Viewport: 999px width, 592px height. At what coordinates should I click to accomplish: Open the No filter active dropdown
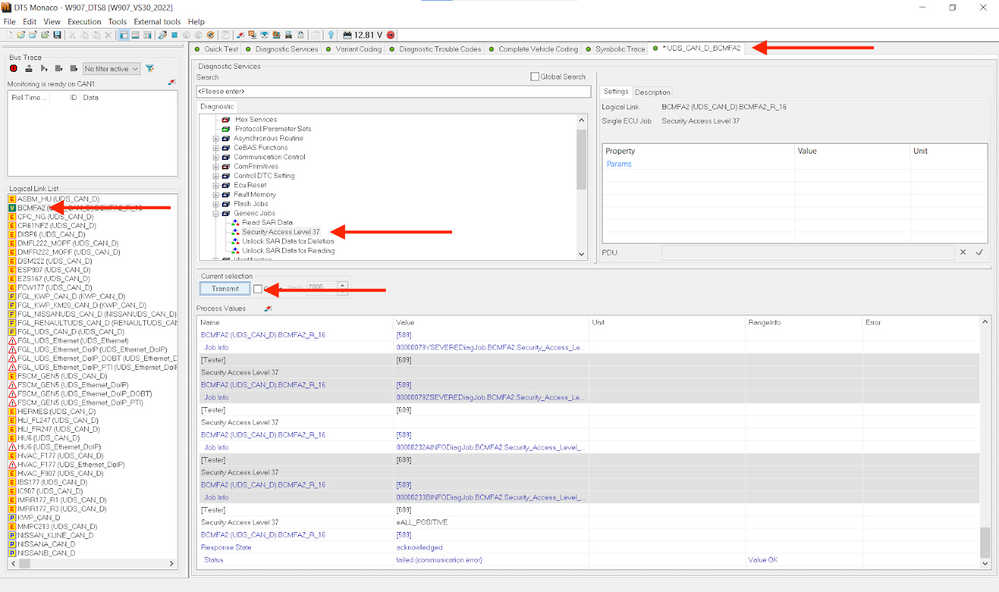tap(111, 69)
